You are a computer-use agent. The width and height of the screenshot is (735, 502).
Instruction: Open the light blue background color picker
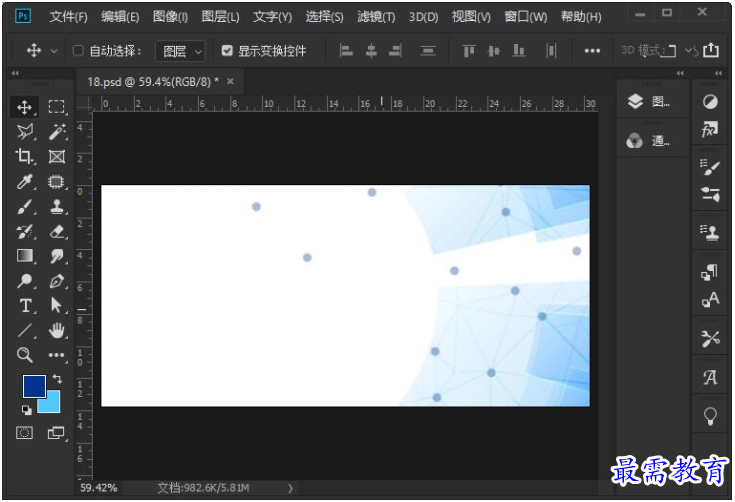52,404
